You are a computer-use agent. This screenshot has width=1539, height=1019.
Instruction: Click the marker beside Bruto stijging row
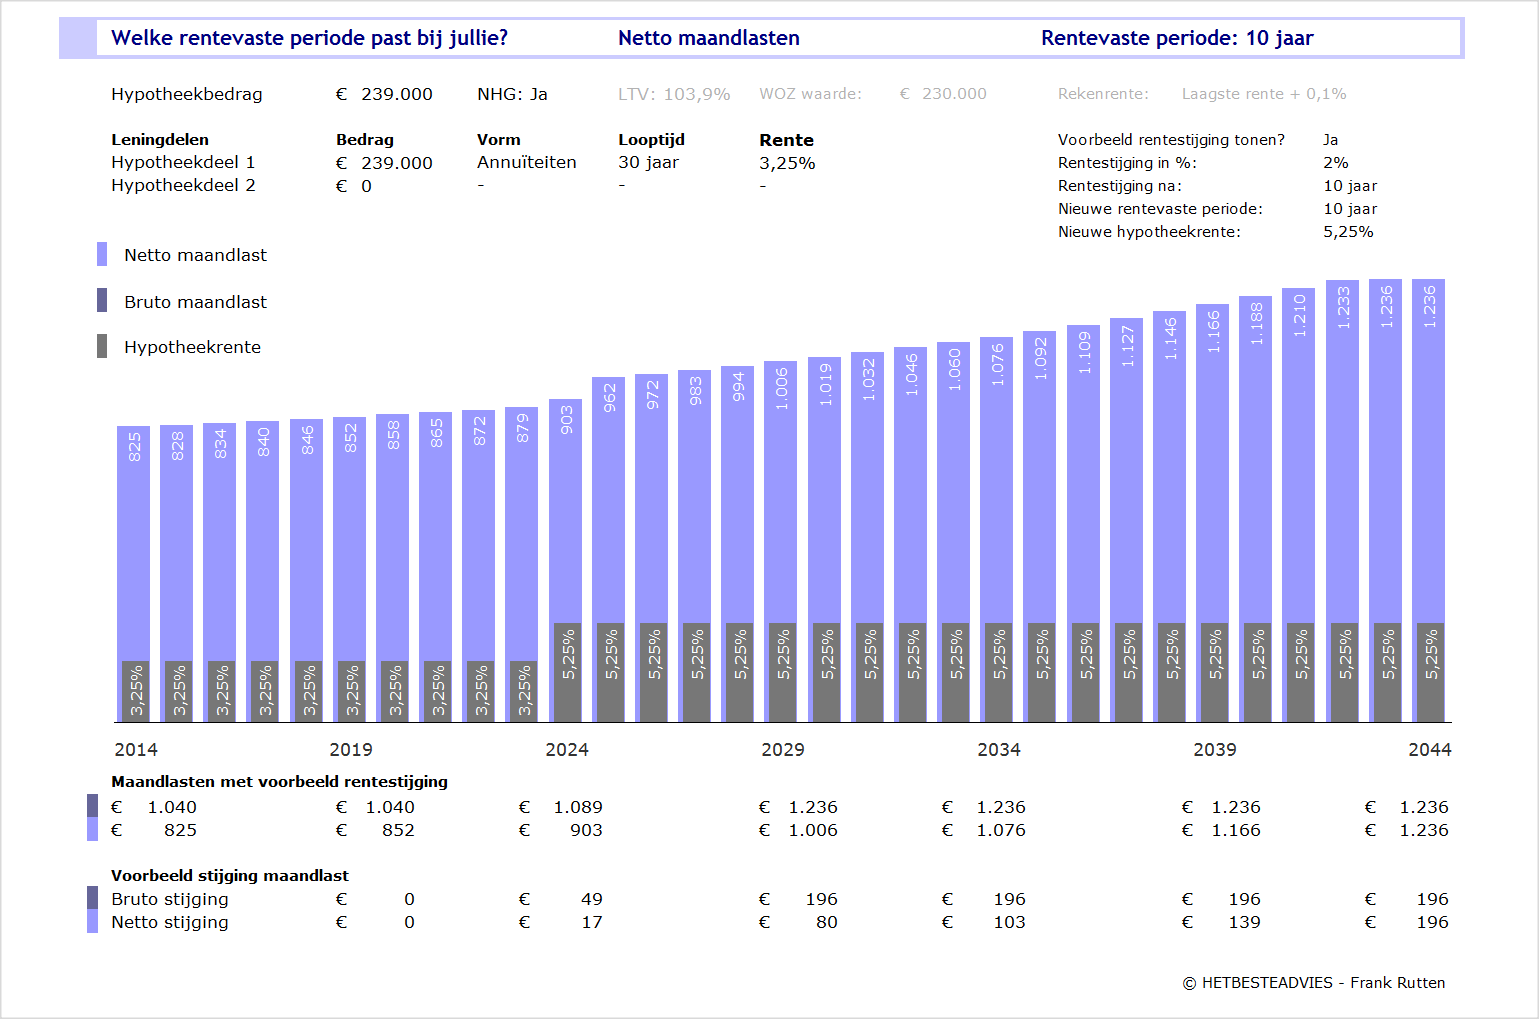pos(93,898)
